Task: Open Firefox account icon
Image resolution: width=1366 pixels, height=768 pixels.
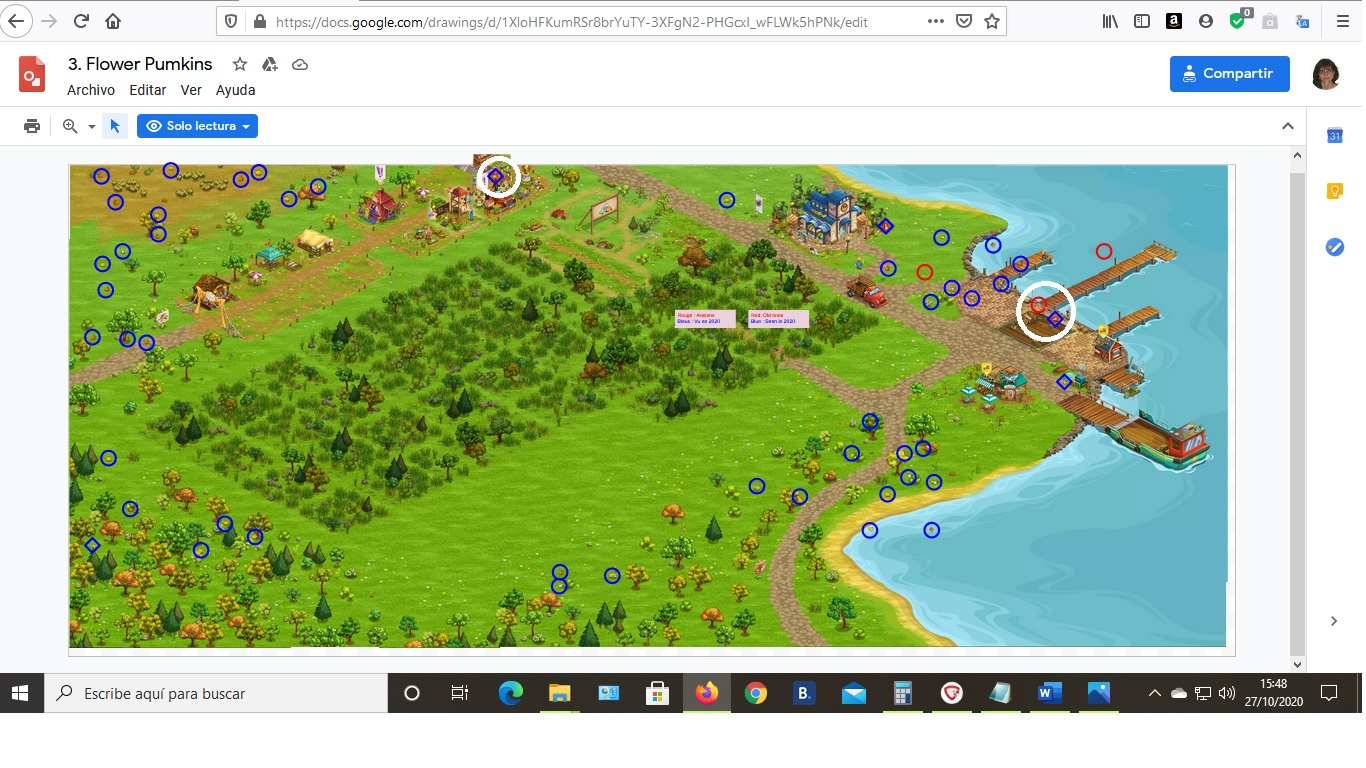Action: tap(1206, 21)
